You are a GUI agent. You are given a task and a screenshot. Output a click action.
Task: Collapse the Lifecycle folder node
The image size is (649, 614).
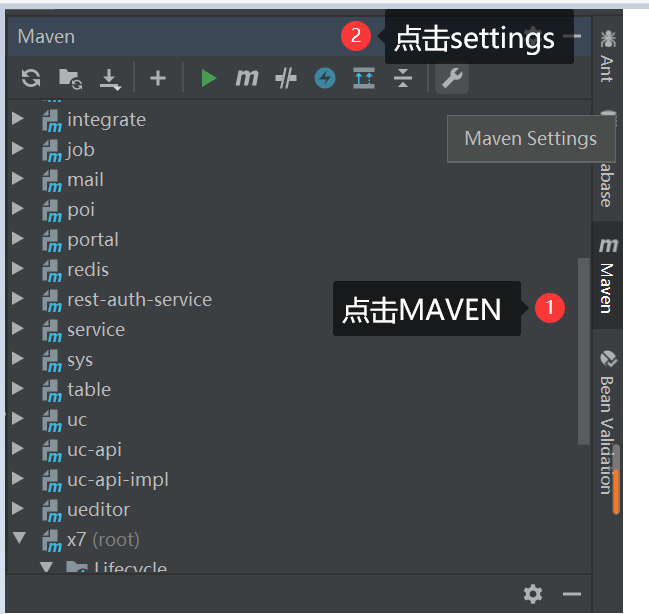[46, 567]
